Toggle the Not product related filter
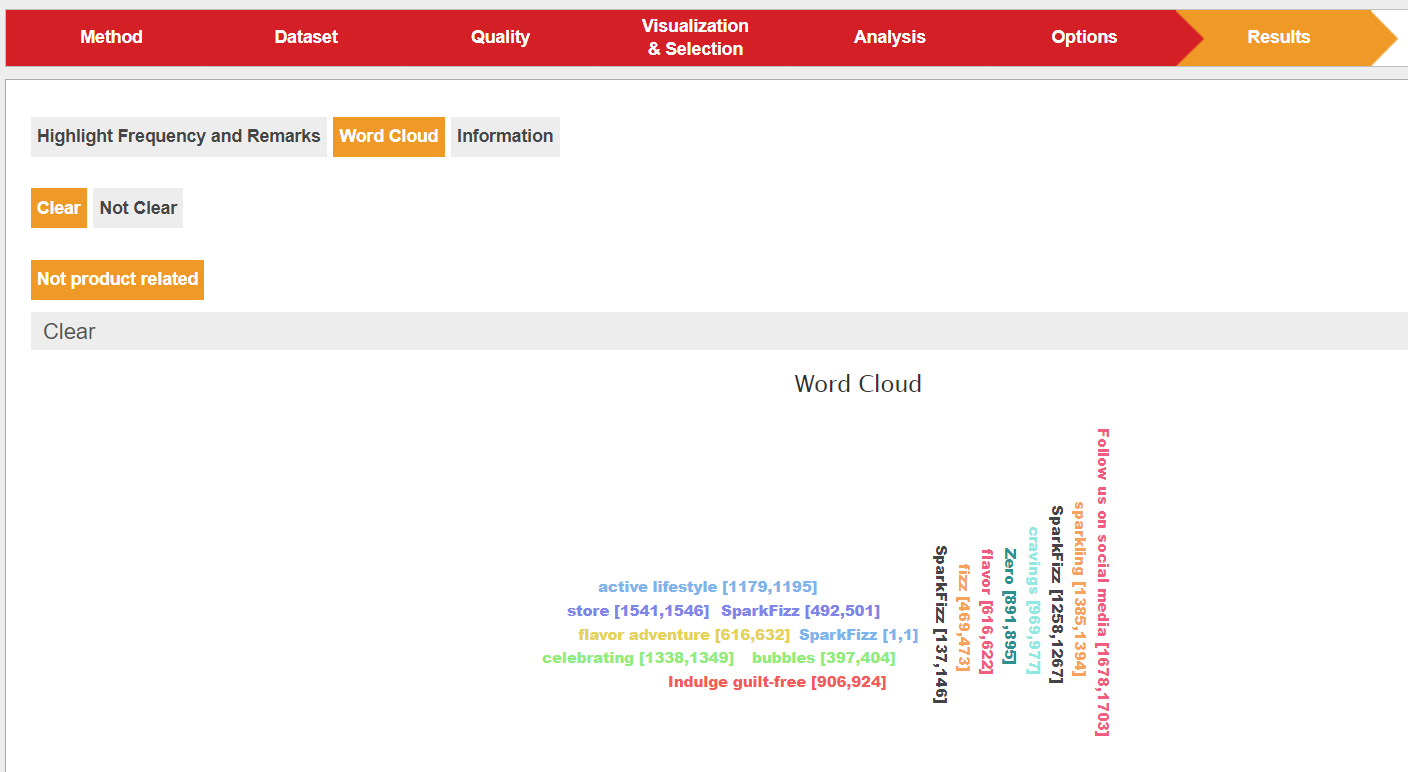 [x=117, y=279]
